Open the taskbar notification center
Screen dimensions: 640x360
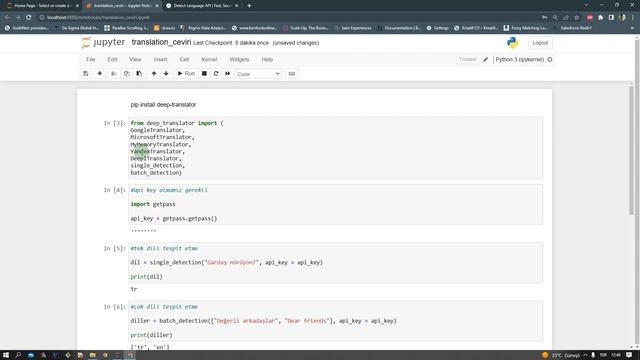(x=629, y=355)
